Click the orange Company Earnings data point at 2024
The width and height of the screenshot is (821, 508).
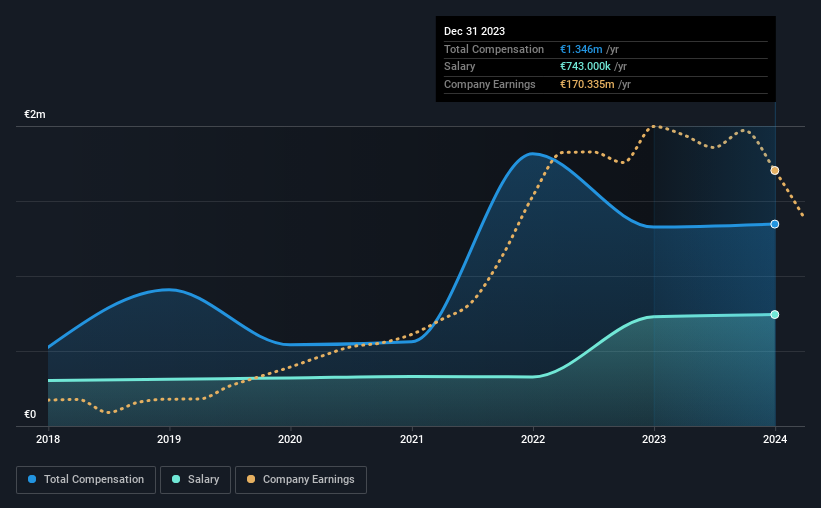pos(774,171)
